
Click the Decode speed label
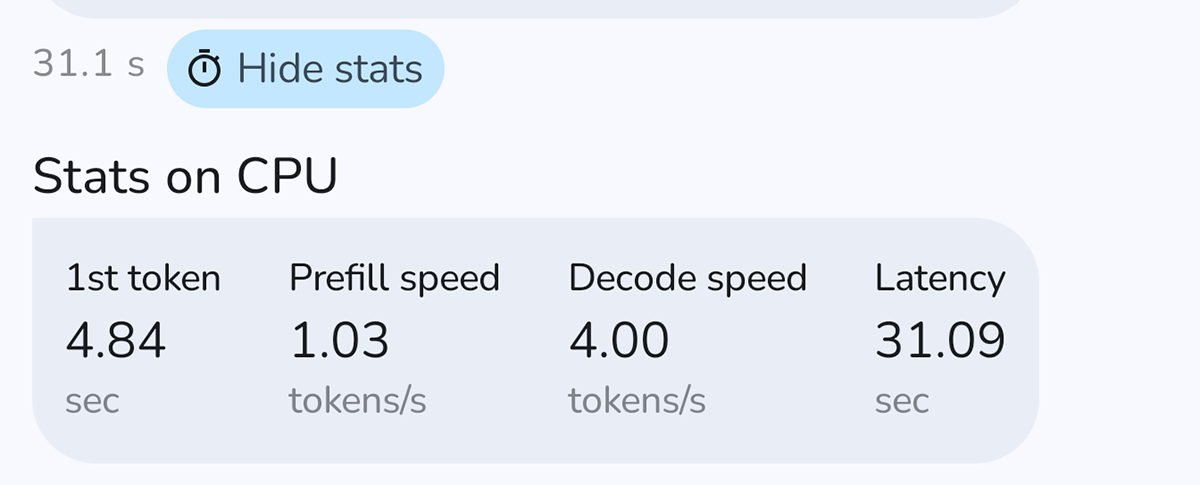[x=687, y=278]
